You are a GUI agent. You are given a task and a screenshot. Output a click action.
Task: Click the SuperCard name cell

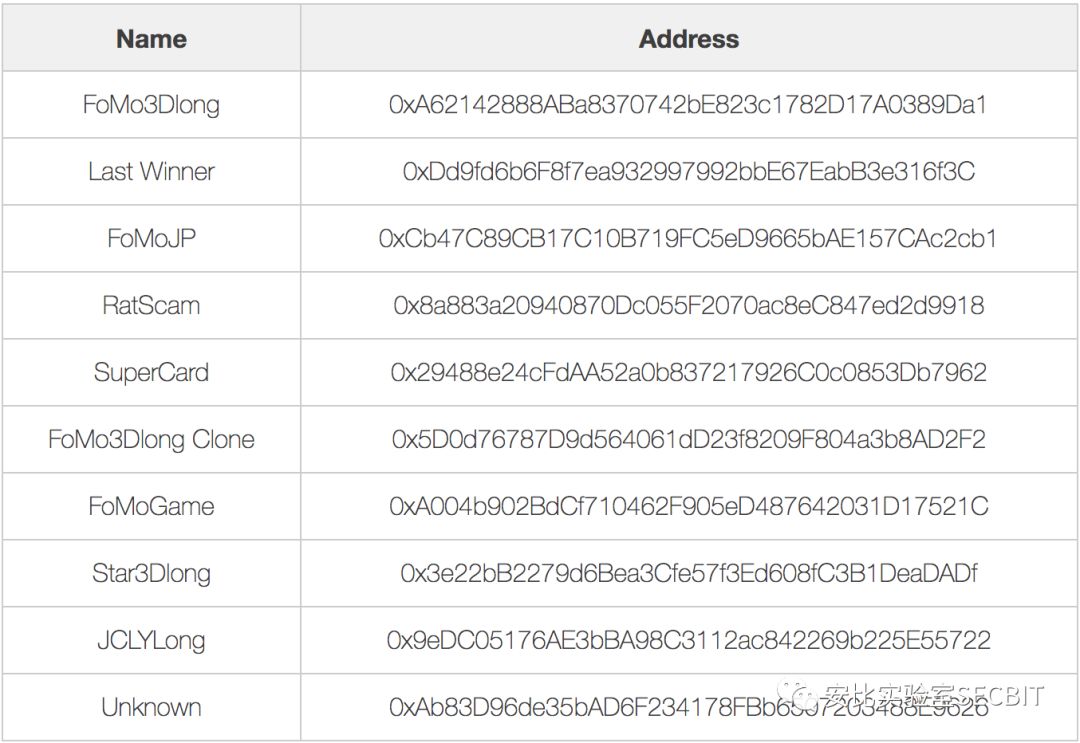152,373
